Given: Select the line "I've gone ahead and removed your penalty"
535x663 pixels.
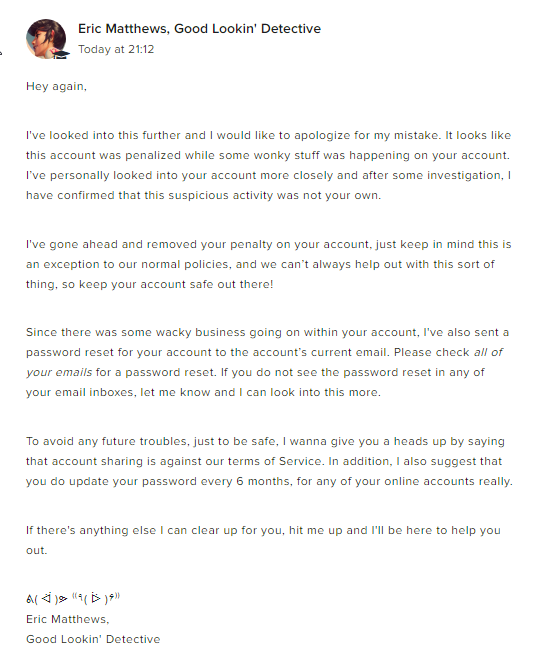Looking at the screenshot, I should click(x=269, y=244).
